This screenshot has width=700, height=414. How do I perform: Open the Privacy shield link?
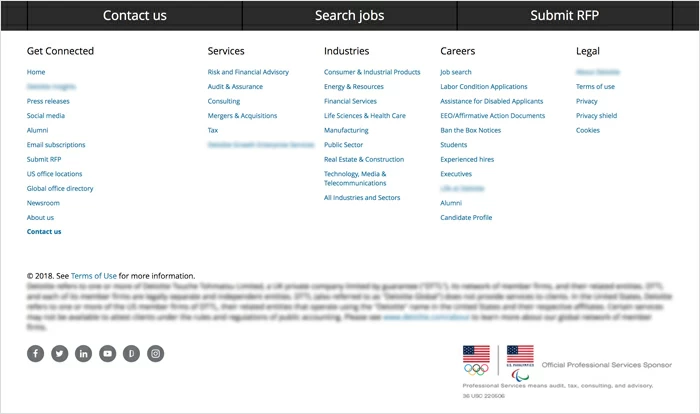[x=596, y=116]
